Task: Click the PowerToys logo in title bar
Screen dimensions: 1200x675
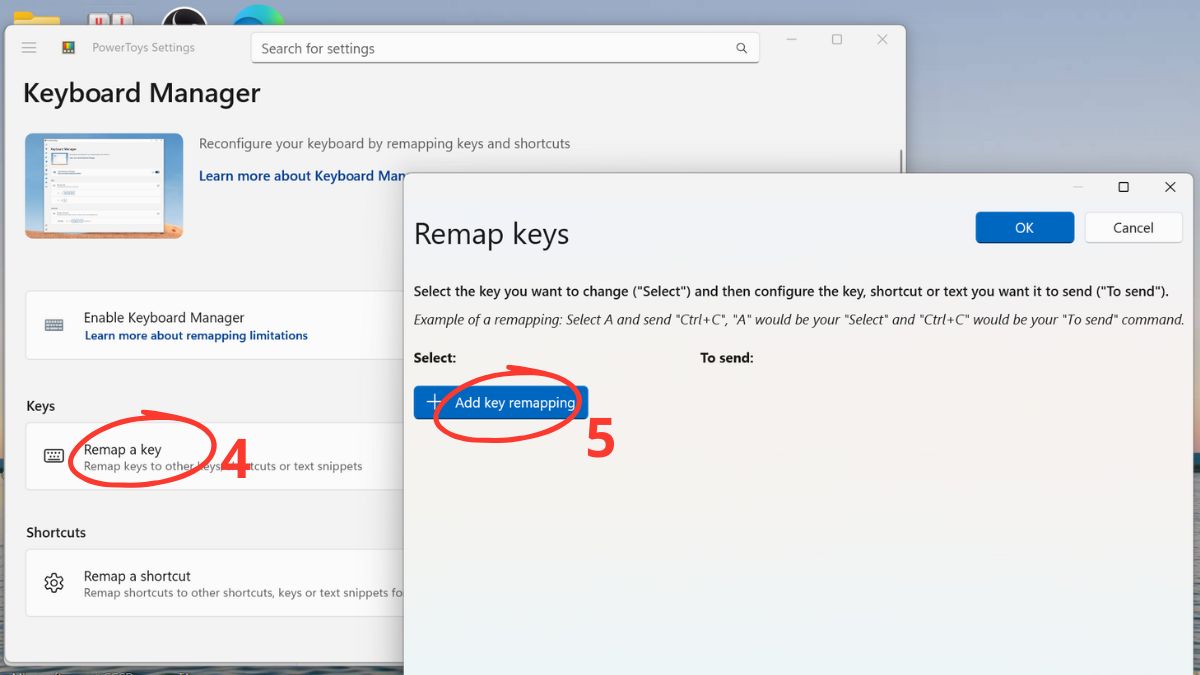Action: coord(69,48)
